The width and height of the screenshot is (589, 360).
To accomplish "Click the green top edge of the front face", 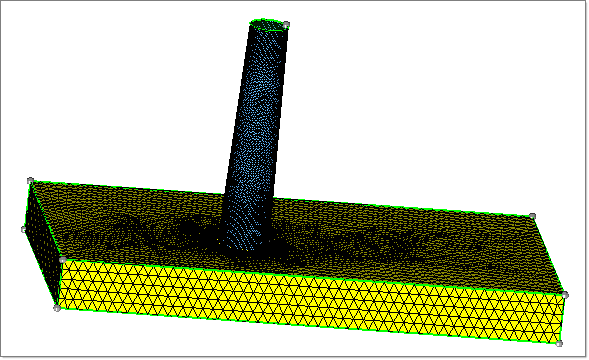I will point(314,277).
